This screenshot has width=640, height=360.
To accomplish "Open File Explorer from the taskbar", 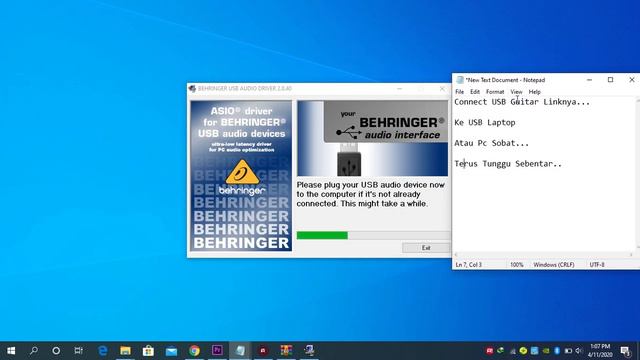I will pyautogui.click(x=125, y=351).
